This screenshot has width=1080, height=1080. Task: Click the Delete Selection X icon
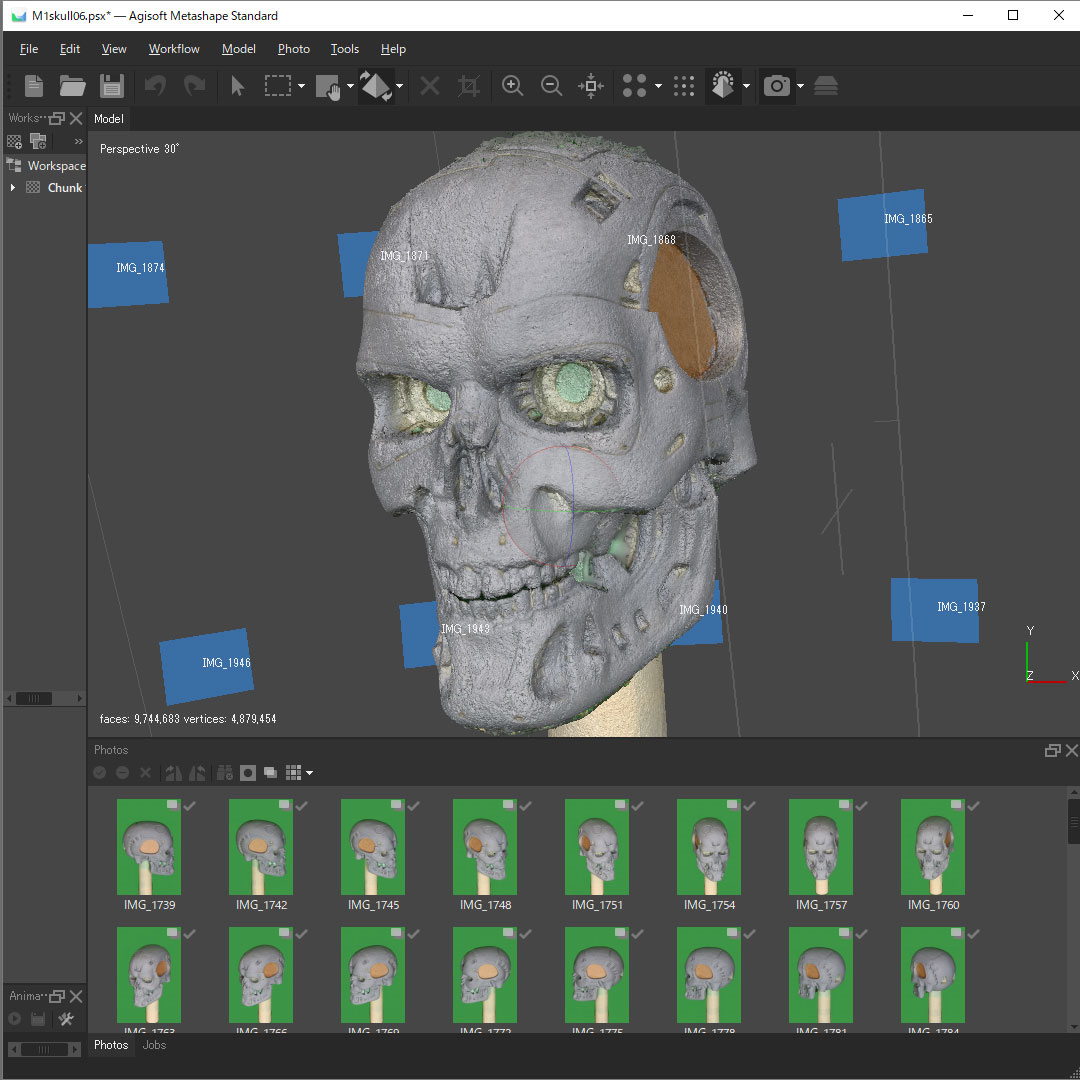pos(430,86)
